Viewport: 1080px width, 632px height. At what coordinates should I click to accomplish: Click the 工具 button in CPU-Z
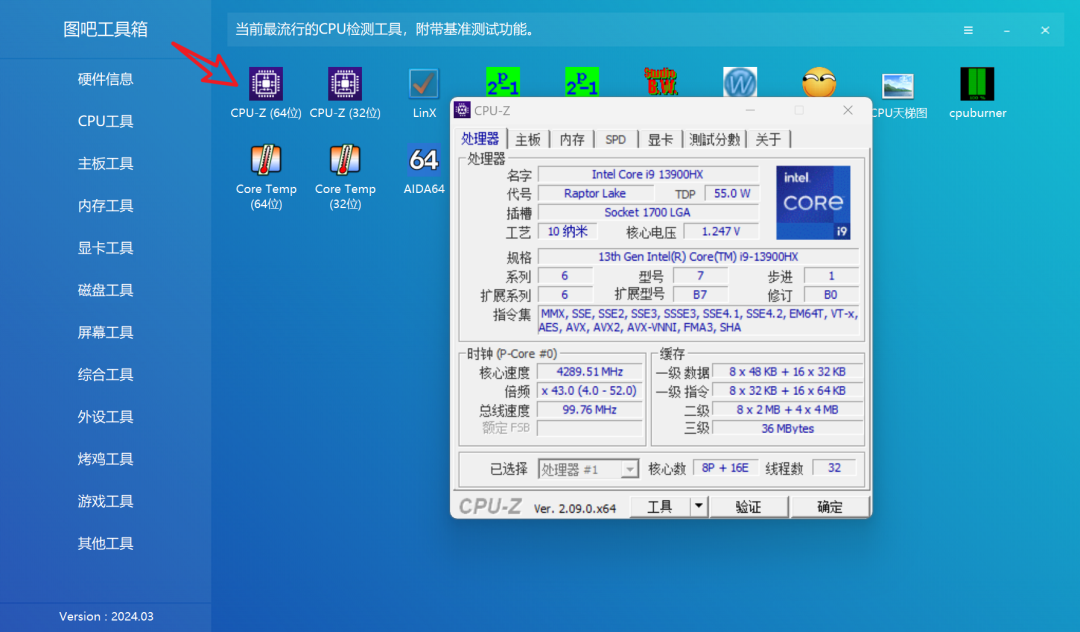point(660,507)
